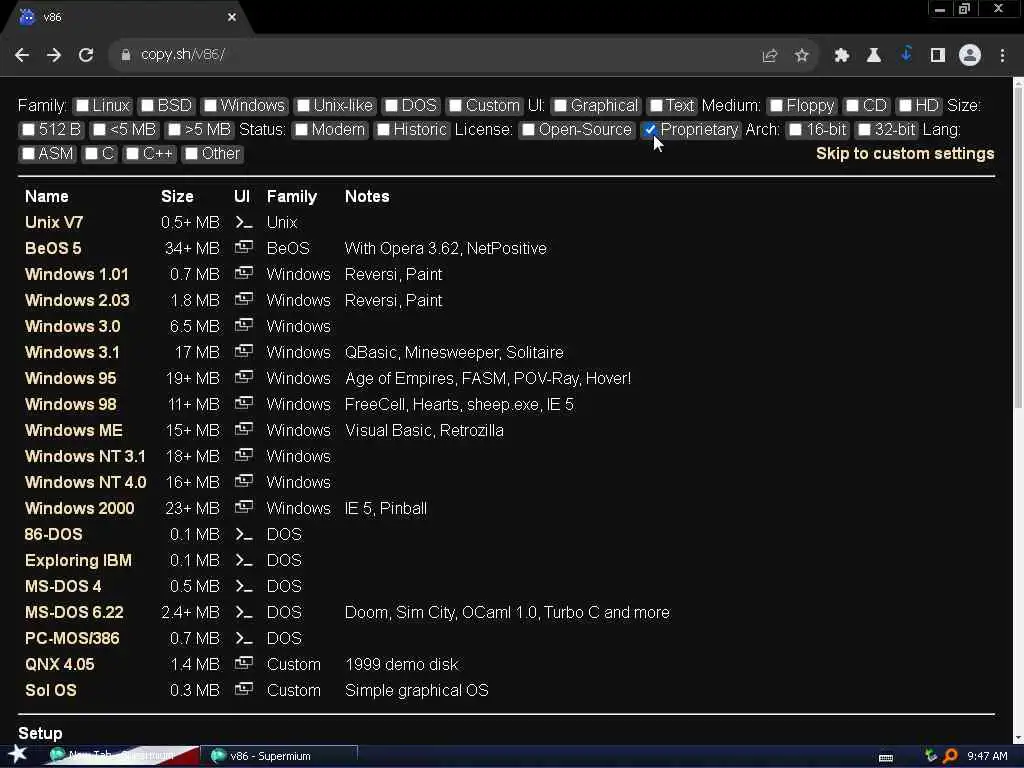Click the browser forward arrow
Image resolution: width=1024 pixels, height=768 pixels.
(54, 56)
